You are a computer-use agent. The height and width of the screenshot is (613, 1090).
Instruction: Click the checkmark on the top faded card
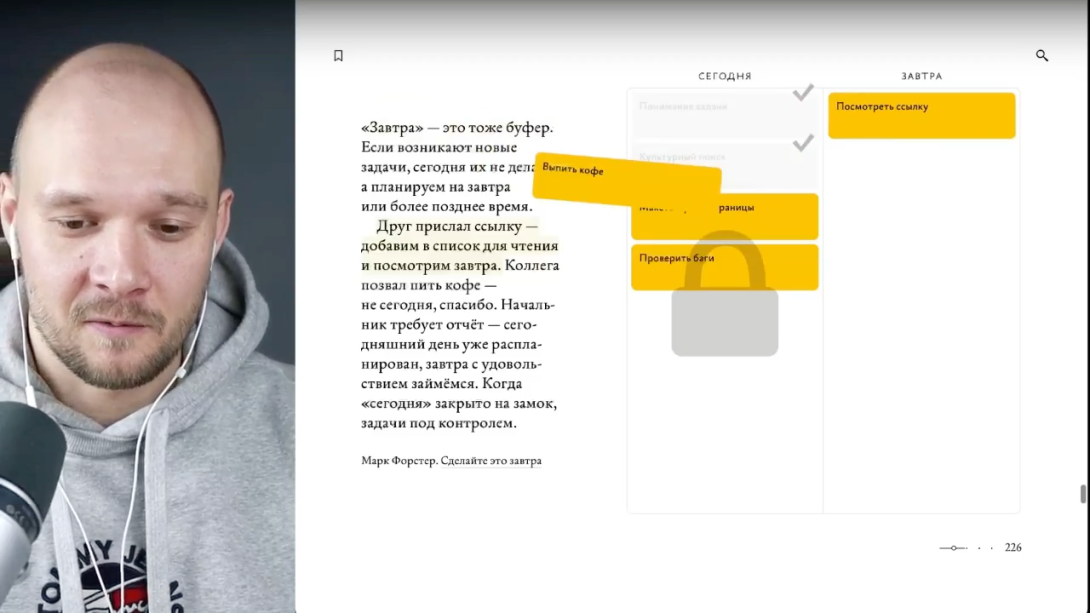pyautogui.click(x=803, y=92)
